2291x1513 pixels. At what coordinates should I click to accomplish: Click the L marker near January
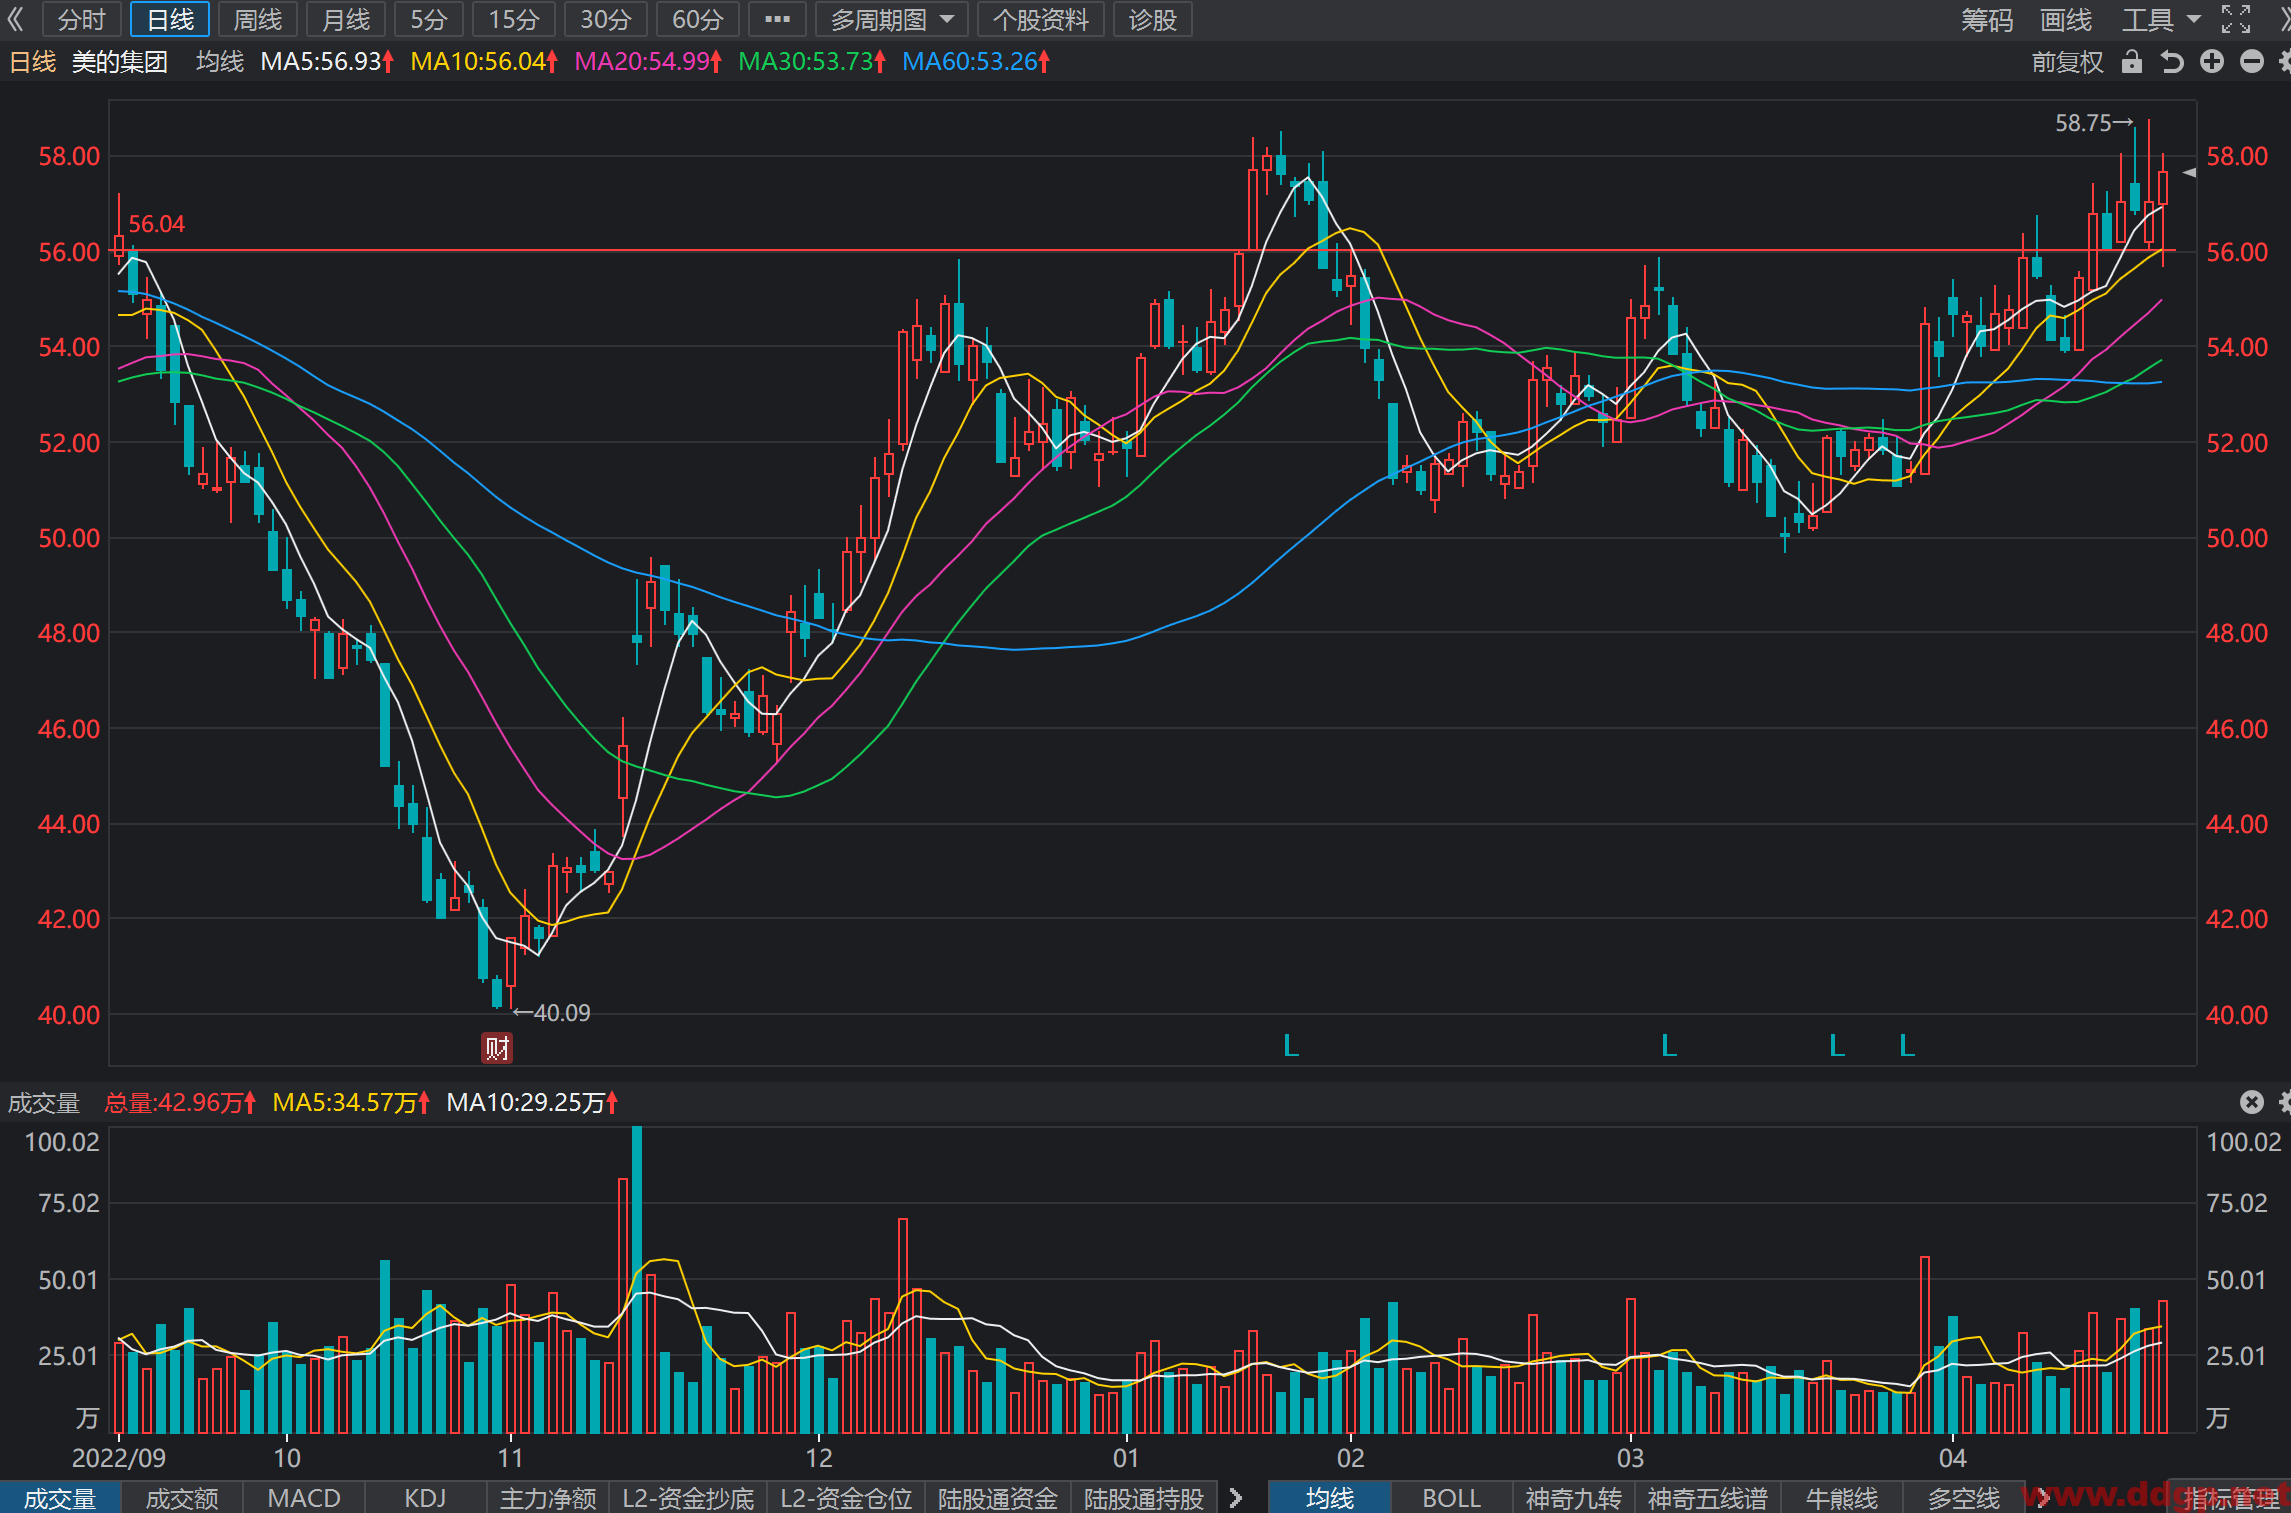click(x=1291, y=1046)
